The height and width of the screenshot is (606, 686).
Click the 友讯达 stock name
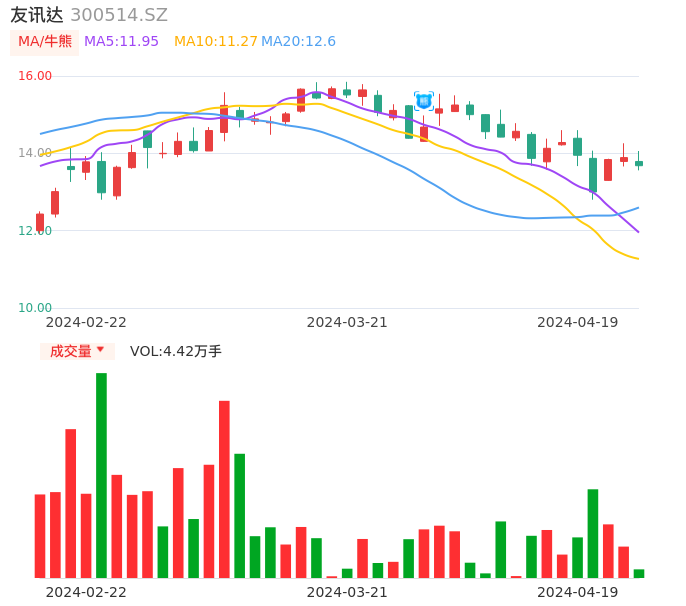pos(37,15)
